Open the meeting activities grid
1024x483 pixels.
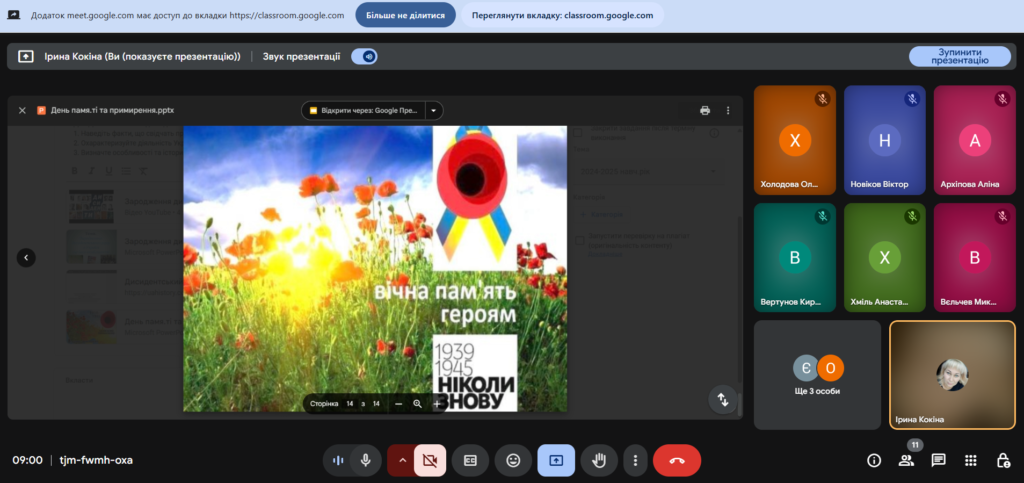(970, 460)
